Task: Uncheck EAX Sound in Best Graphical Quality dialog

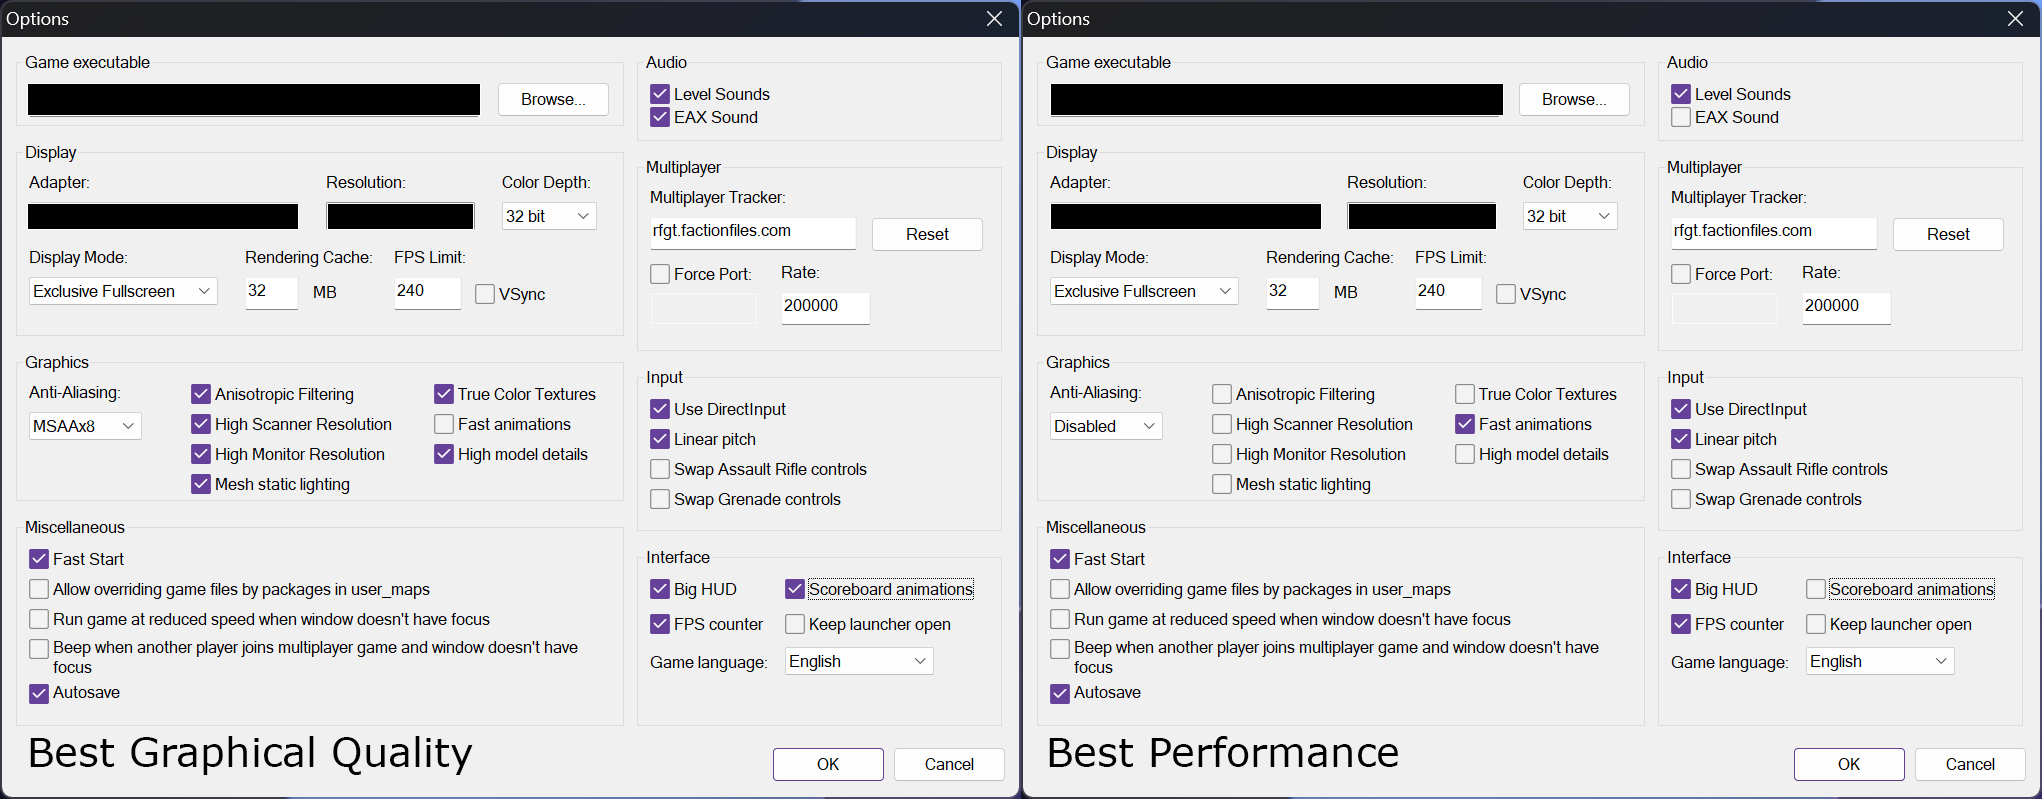Action: [x=660, y=118]
